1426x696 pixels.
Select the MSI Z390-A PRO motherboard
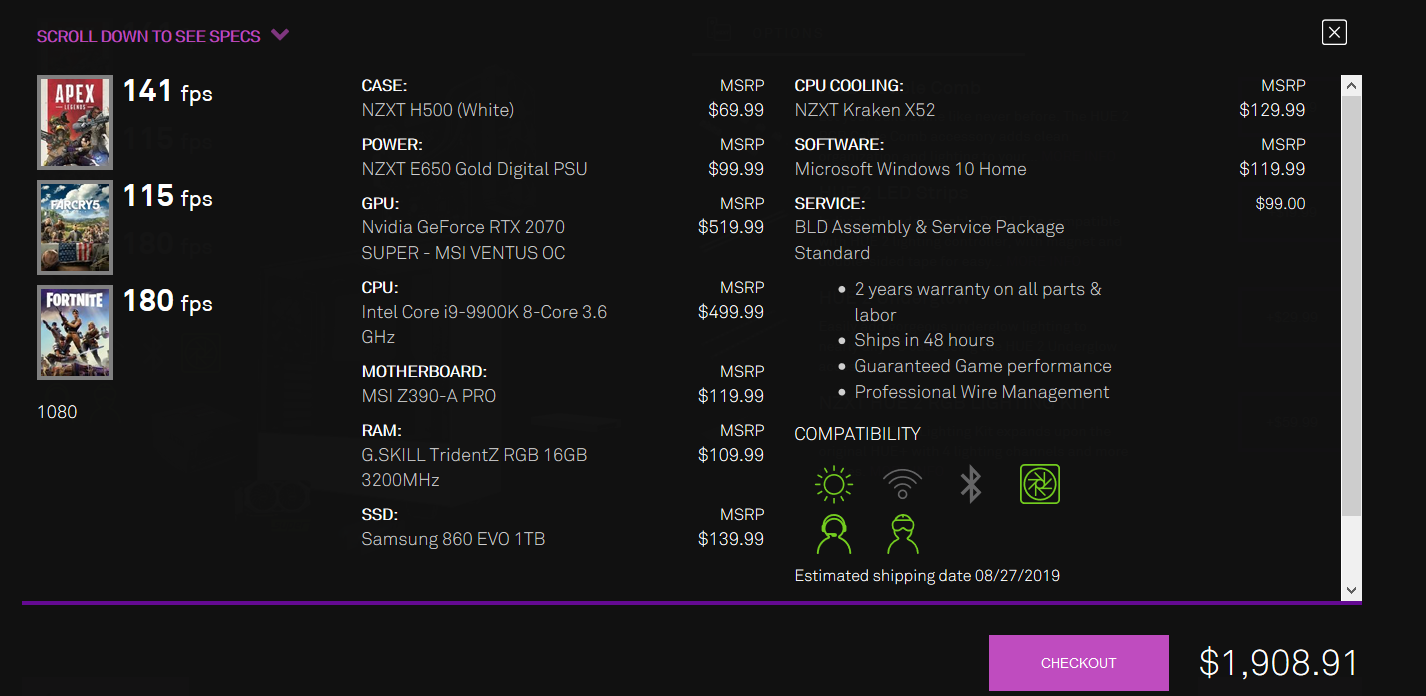429,396
